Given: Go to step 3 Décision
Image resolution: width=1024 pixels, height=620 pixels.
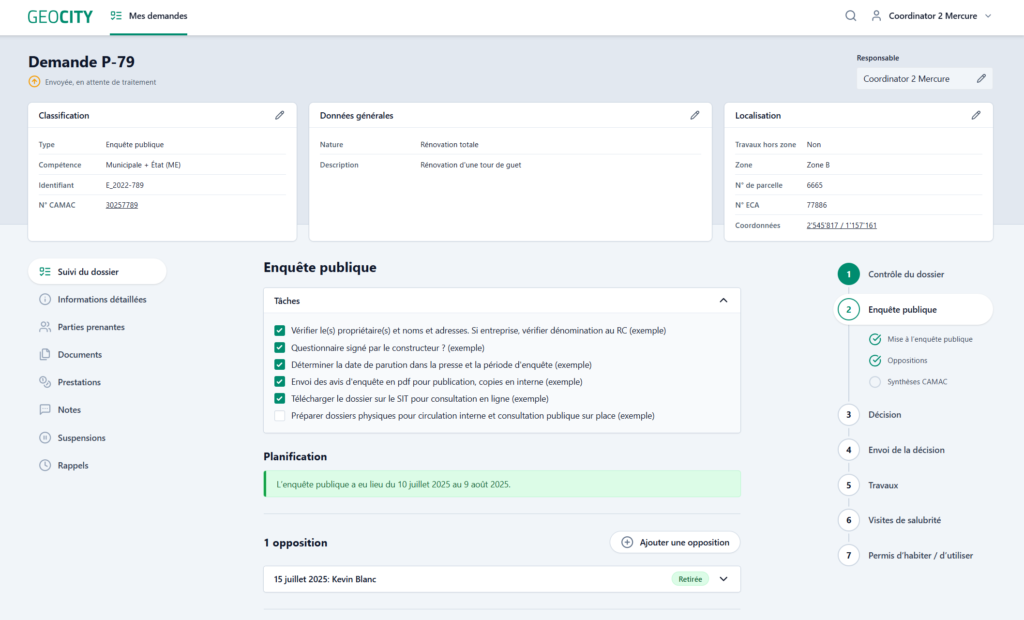Looking at the screenshot, I should [x=884, y=414].
